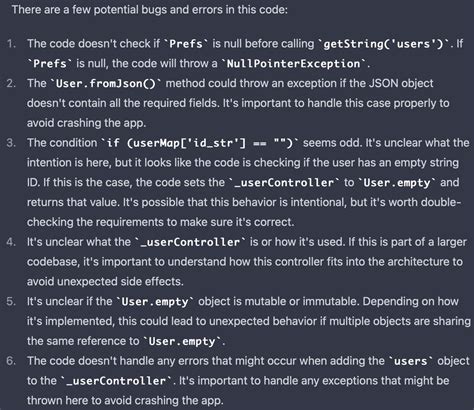This screenshot has width=474, height=410.
Task: Click `User.empty` code at start of item 5
Action: point(155,302)
